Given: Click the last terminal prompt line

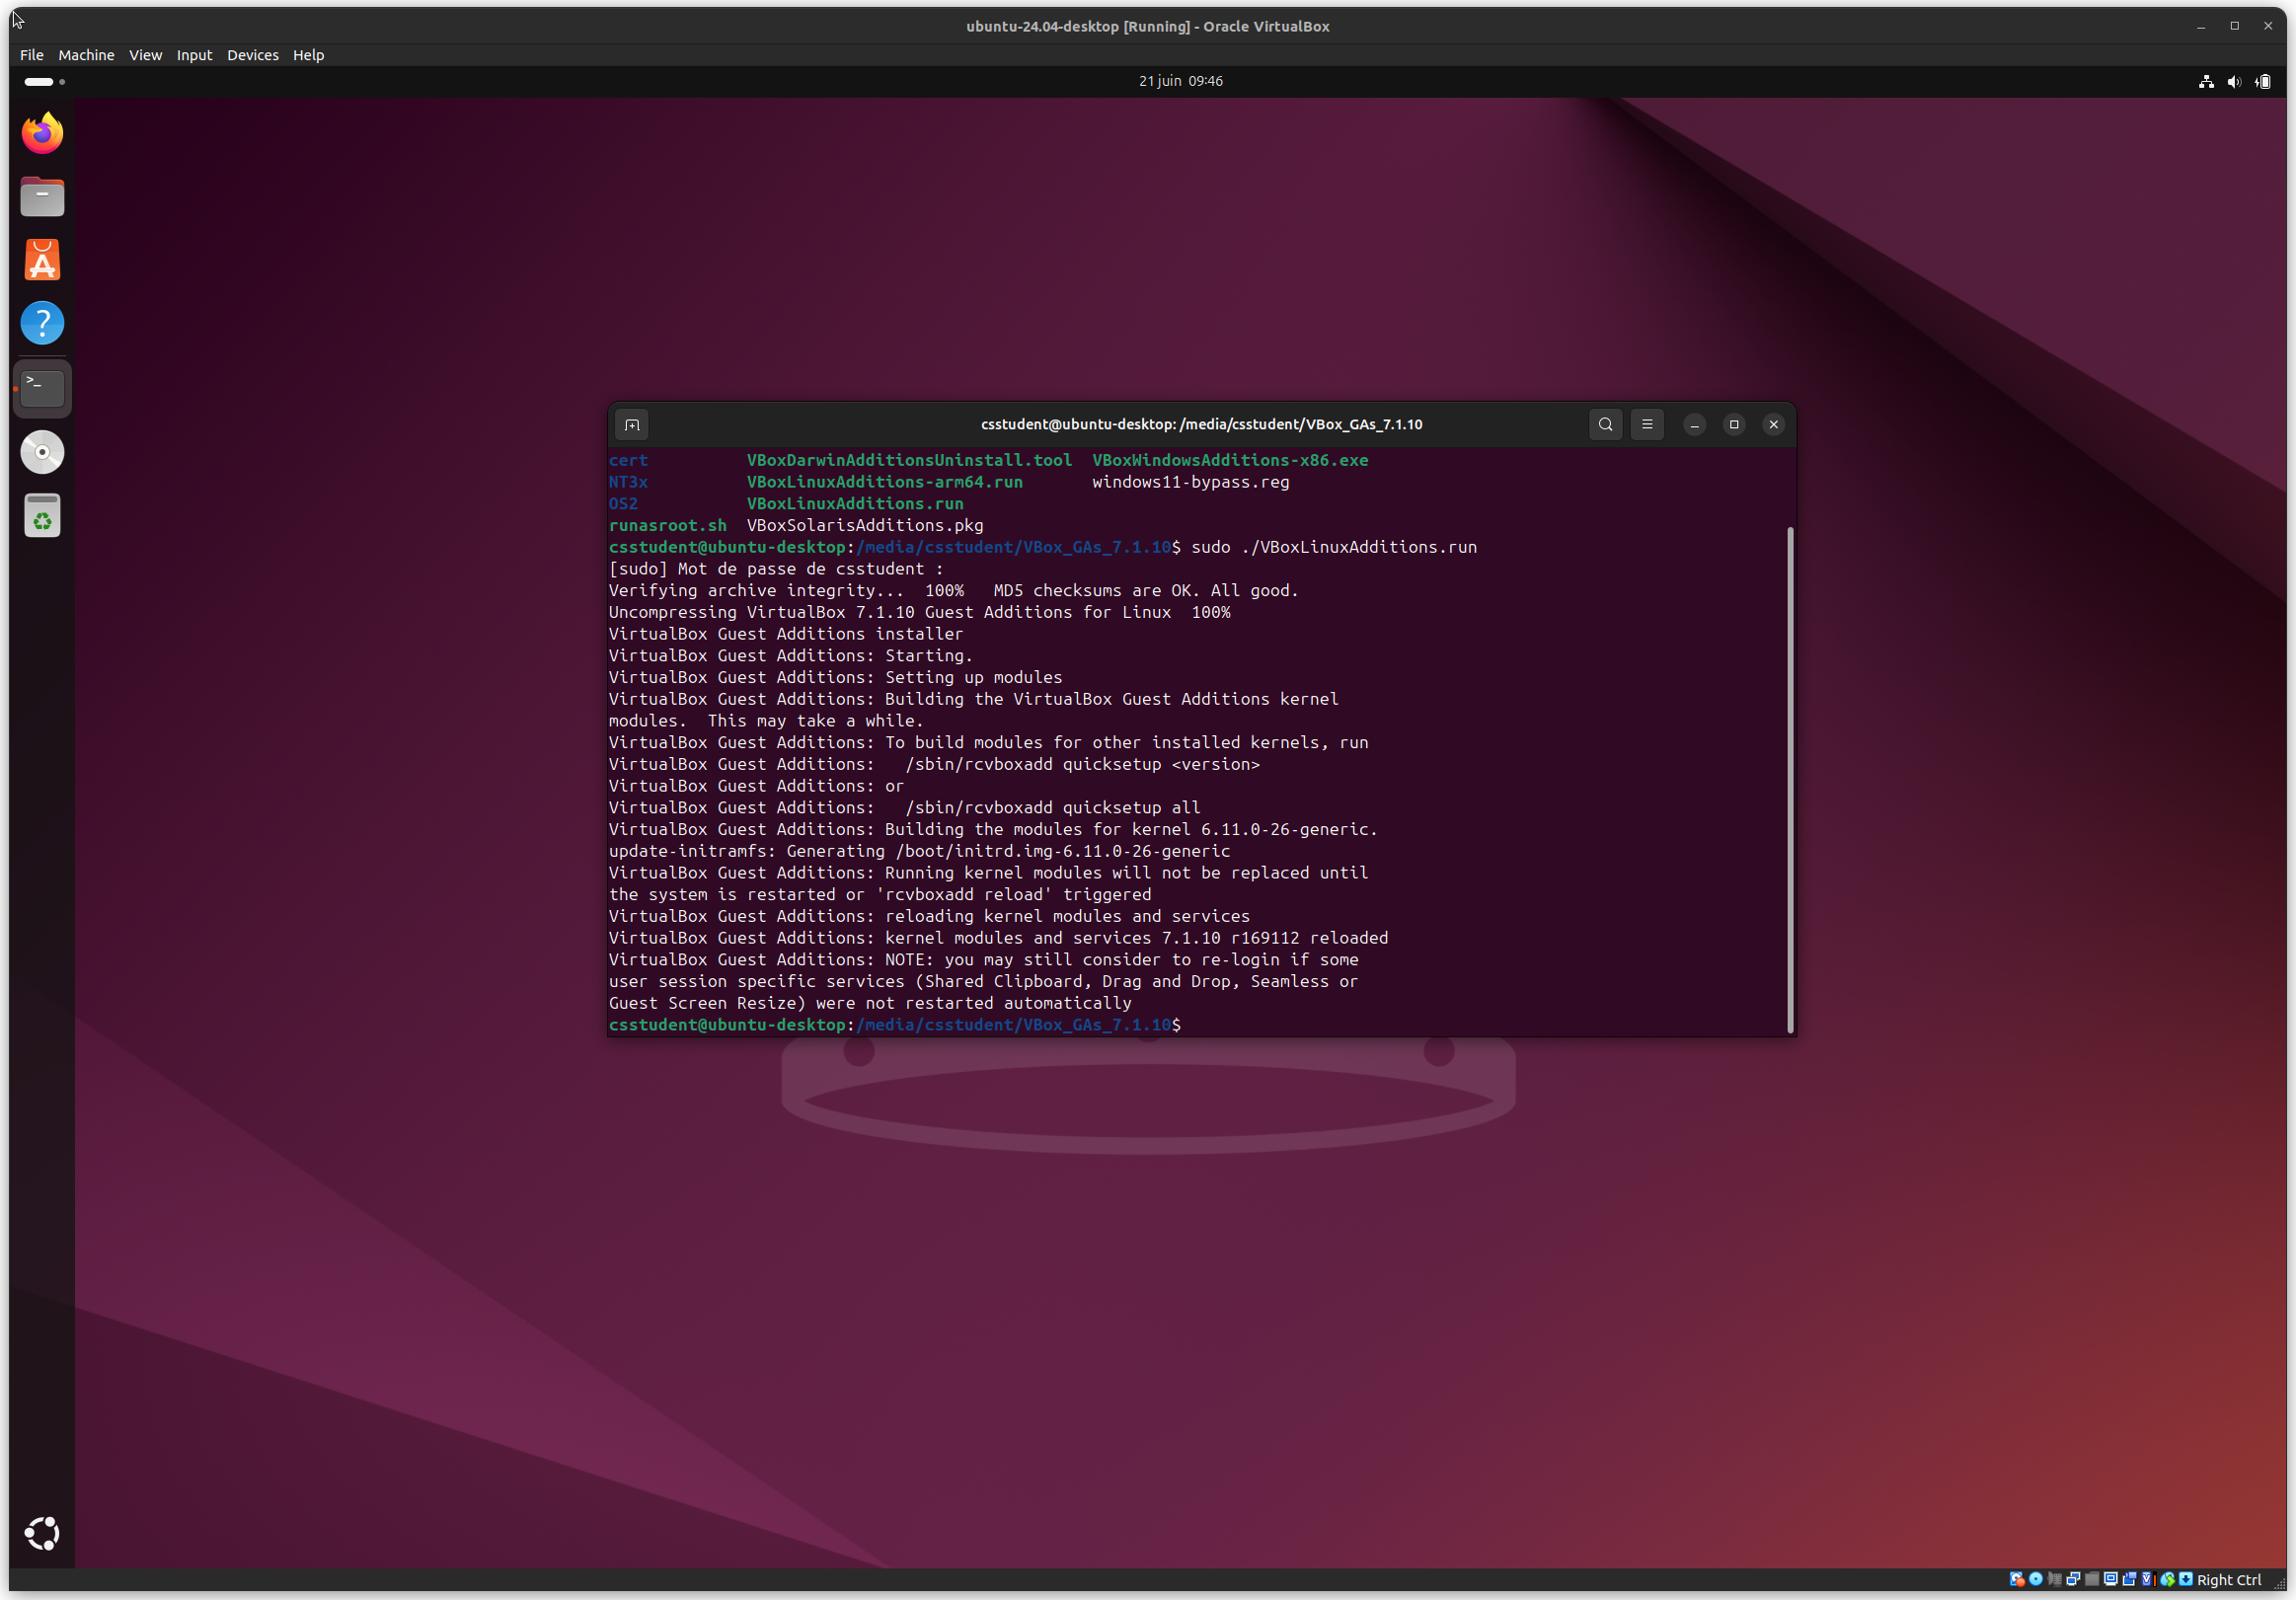Looking at the screenshot, I should click(895, 1025).
